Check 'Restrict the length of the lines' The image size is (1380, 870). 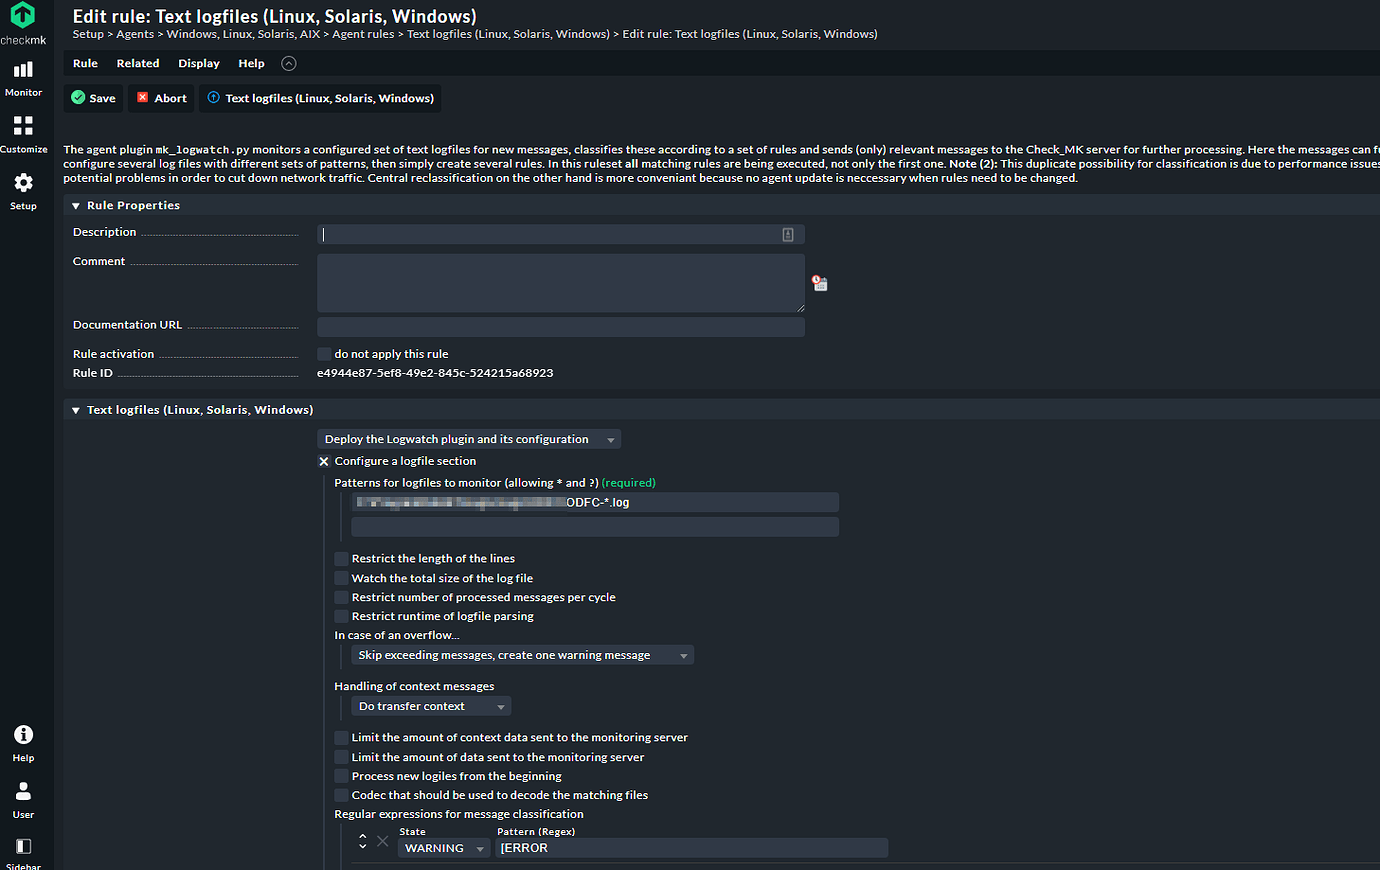coord(341,558)
